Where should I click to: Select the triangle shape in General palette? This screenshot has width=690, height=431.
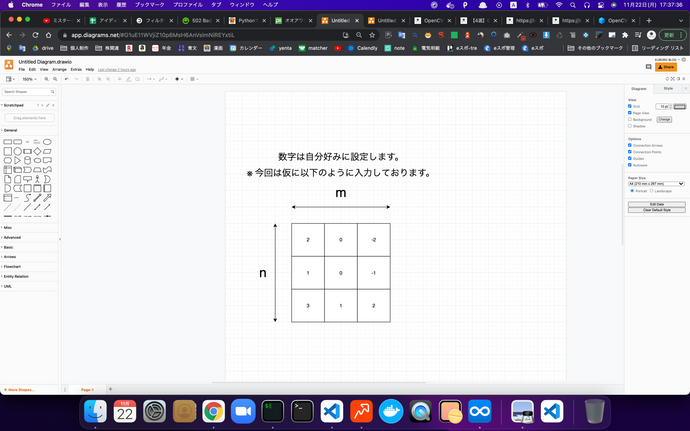(x=18, y=160)
